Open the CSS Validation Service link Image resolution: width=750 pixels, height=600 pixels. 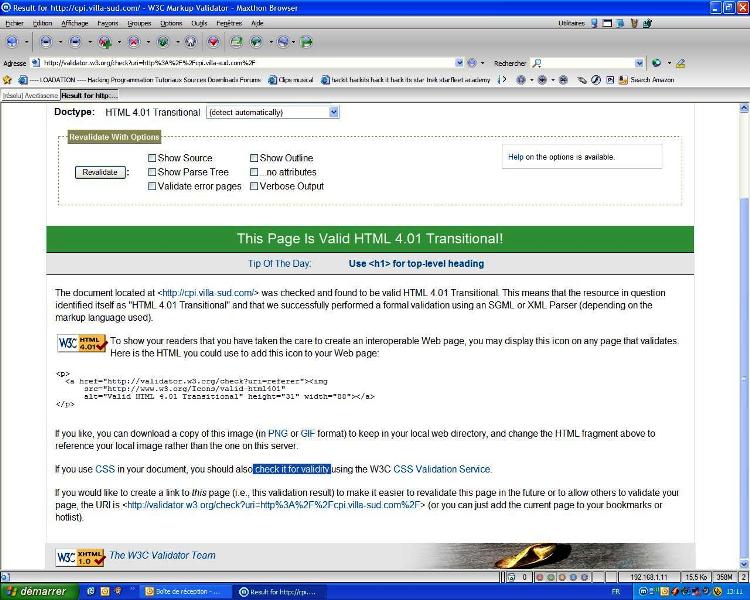pos(441,469)
